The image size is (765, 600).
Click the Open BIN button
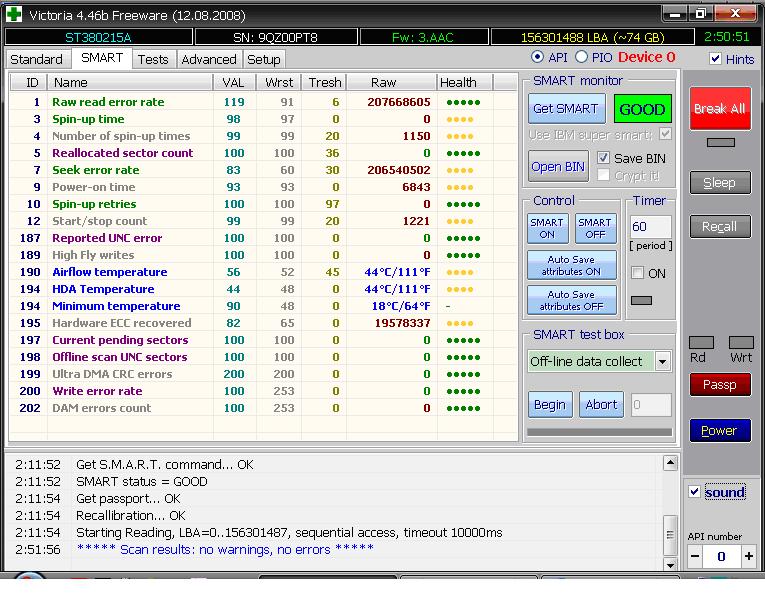(x=558, y=166)
